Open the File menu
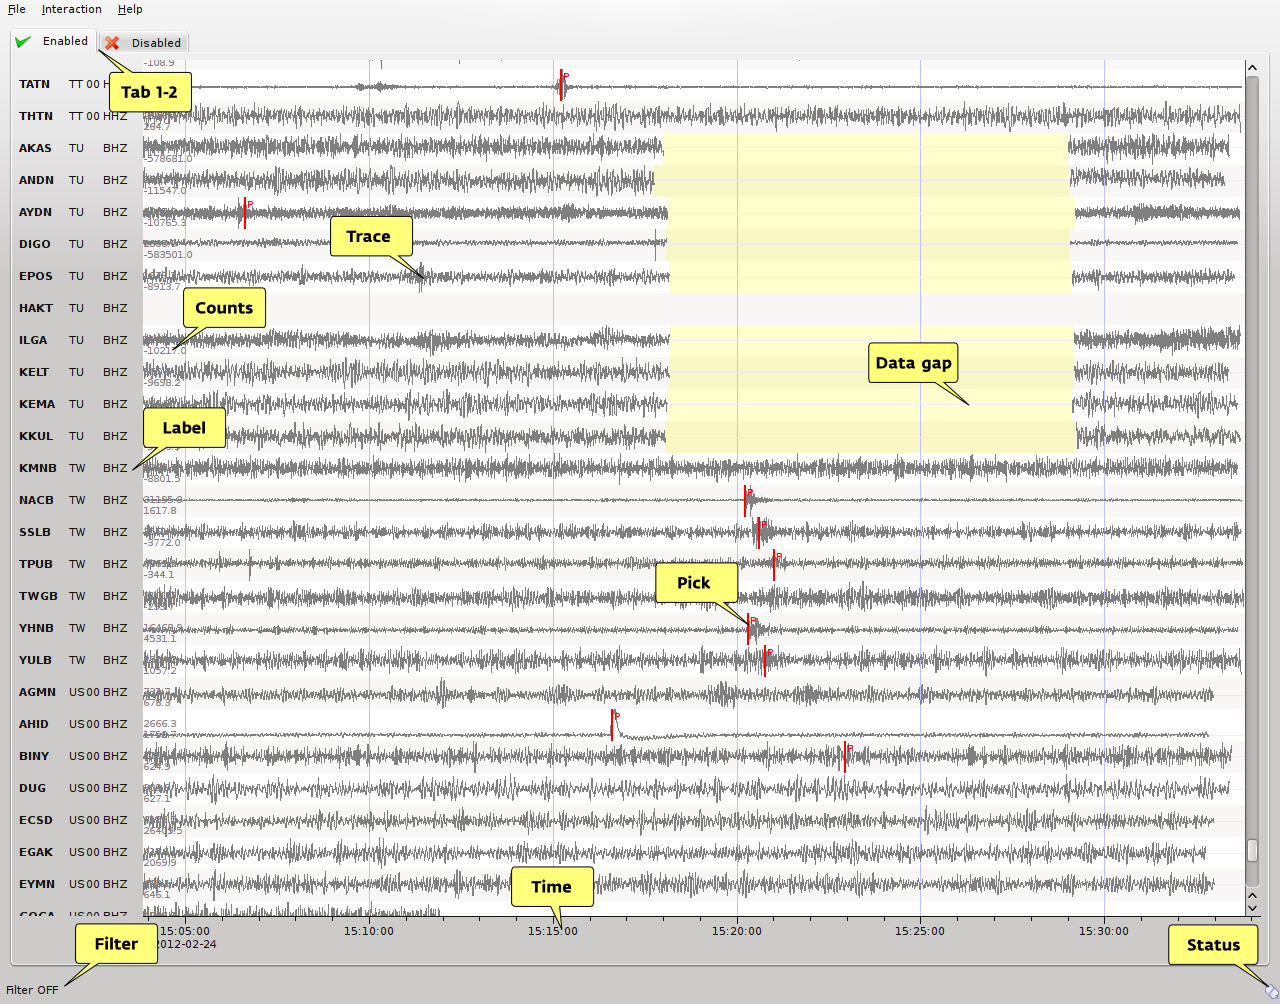 point(17,9)
